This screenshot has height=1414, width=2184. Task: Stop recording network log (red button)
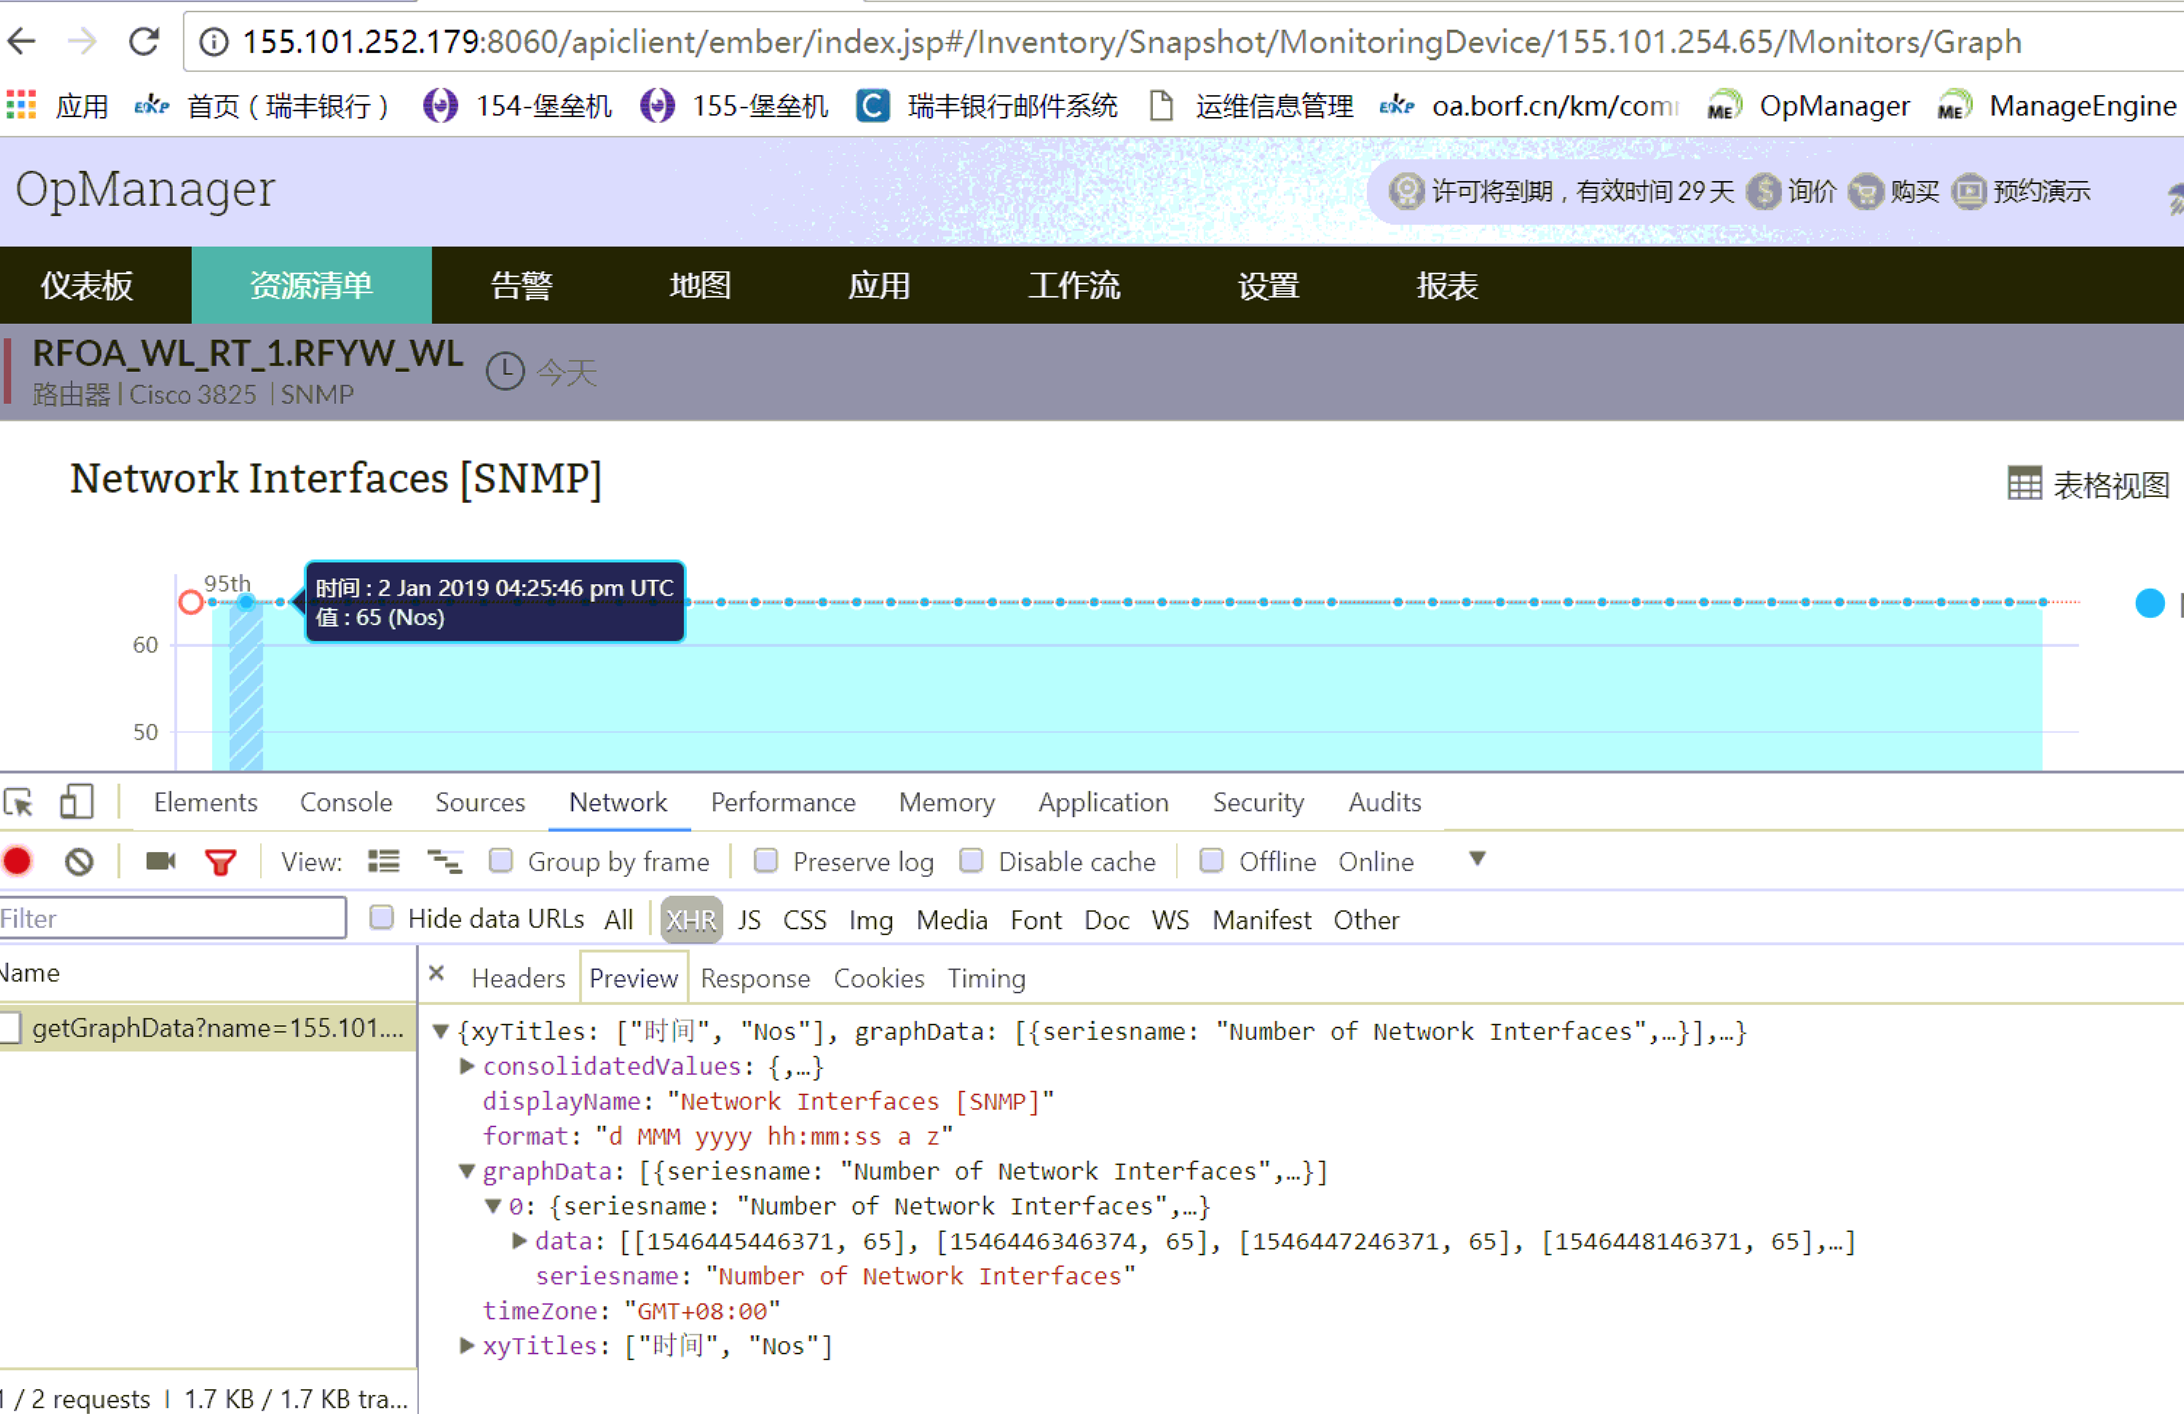(18, 861)
